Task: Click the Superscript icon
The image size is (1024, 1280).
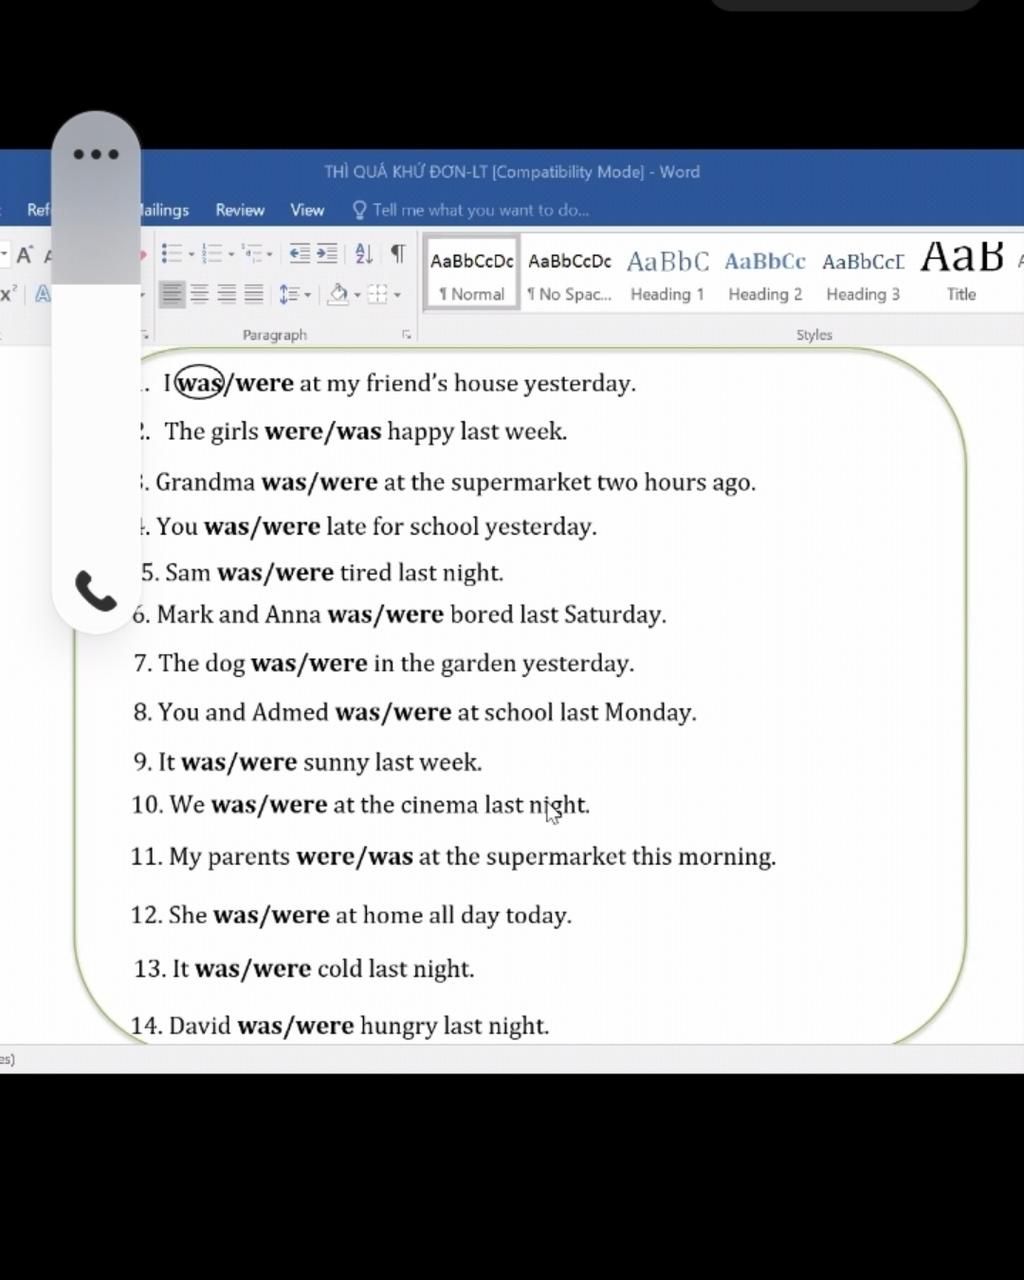Action: tap(8, 294)
